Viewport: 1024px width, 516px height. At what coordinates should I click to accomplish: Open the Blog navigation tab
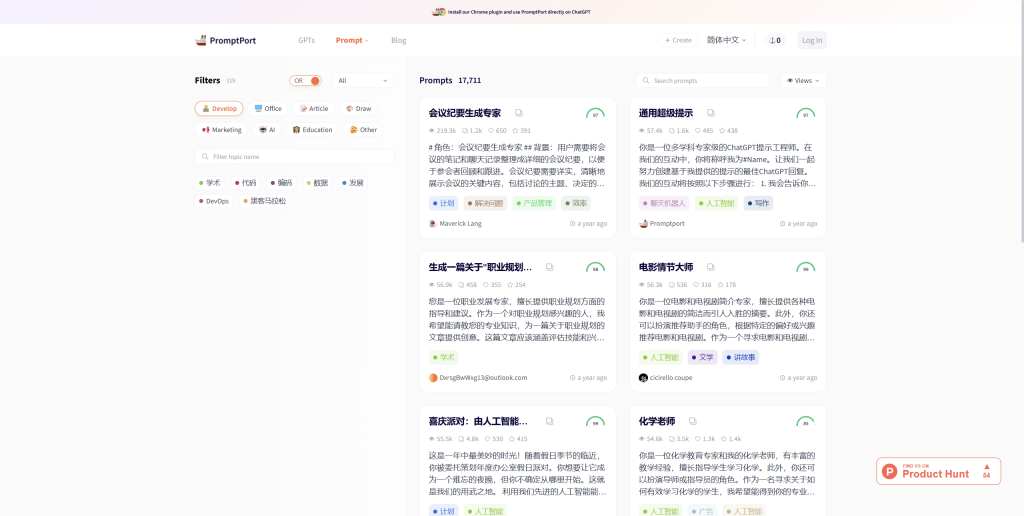[x=398, y=40]
